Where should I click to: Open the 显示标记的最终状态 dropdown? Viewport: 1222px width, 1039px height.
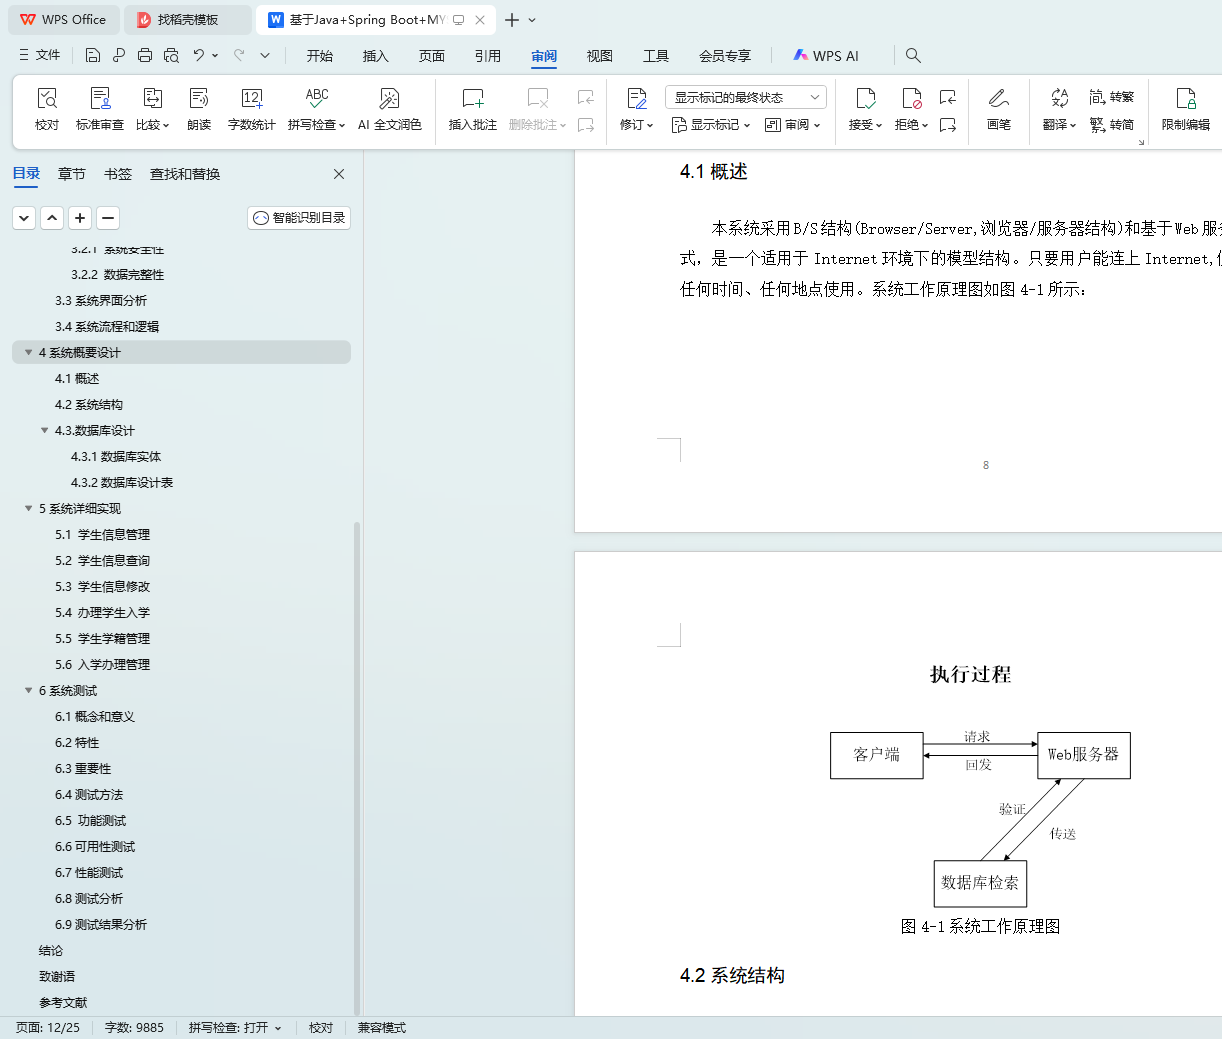coord(745,97)
